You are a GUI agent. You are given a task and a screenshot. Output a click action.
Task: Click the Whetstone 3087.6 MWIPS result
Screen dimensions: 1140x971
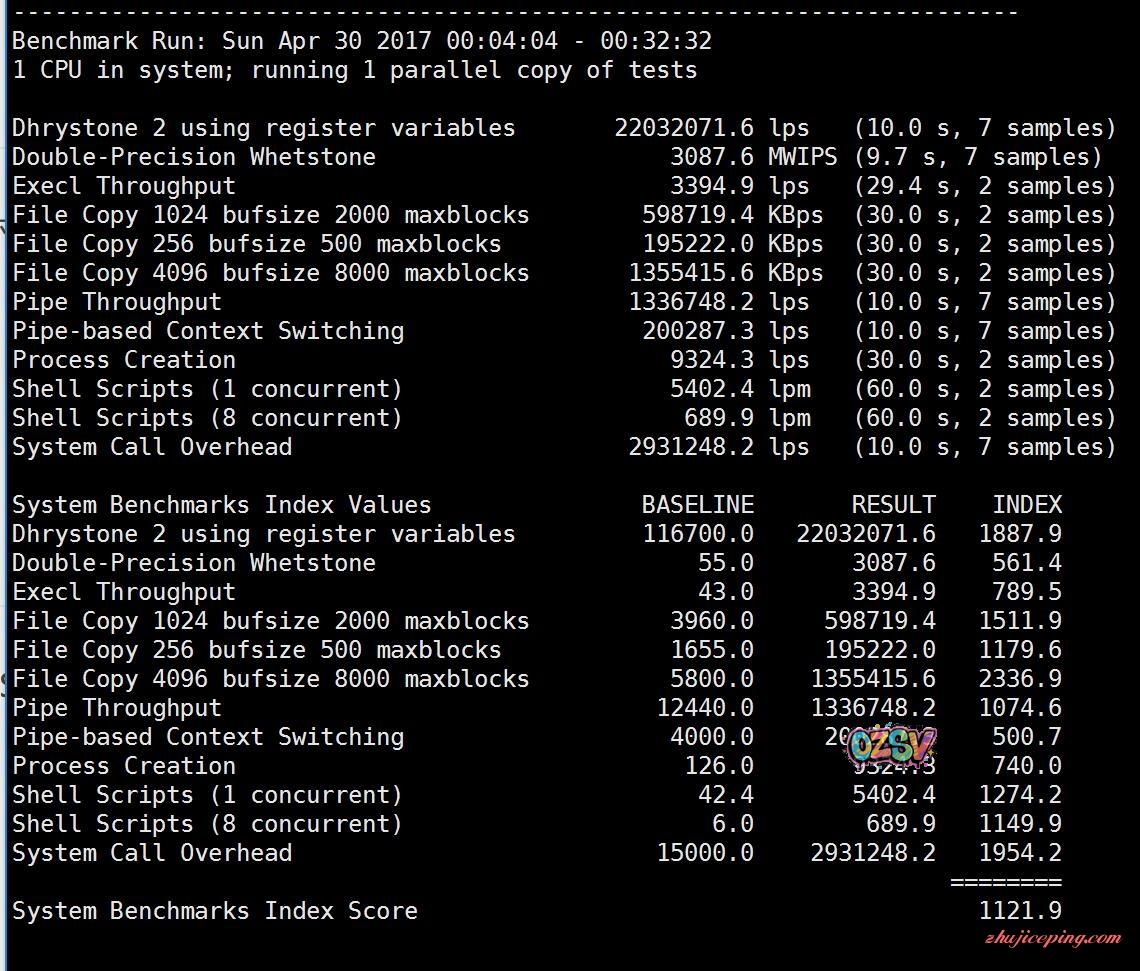click(739, 157)
